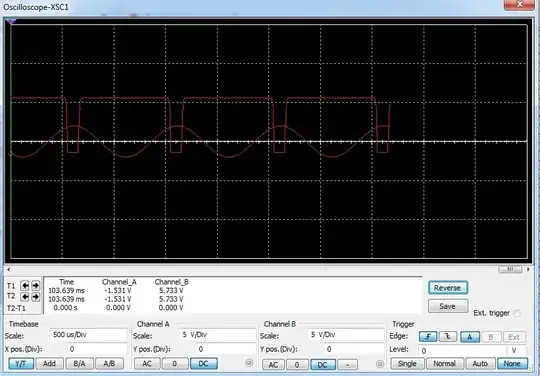Edit Timebase scale 500 us/Div field
The height and width of the screenshot is (376, 540).
[x=89, y=335]
